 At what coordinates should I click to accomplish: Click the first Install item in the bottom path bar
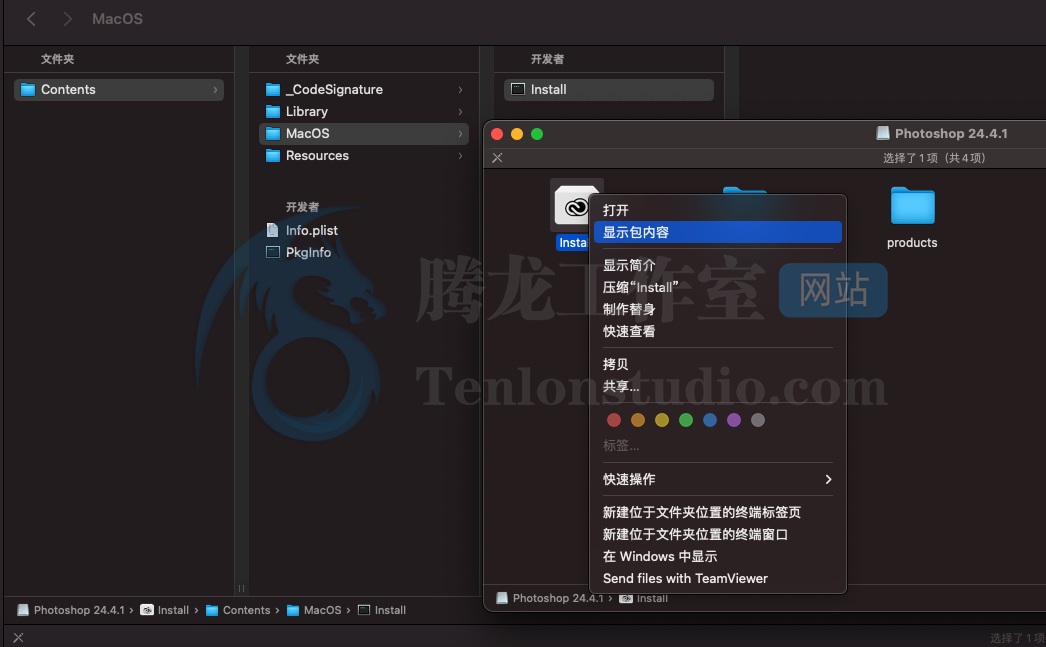[165, 610]
